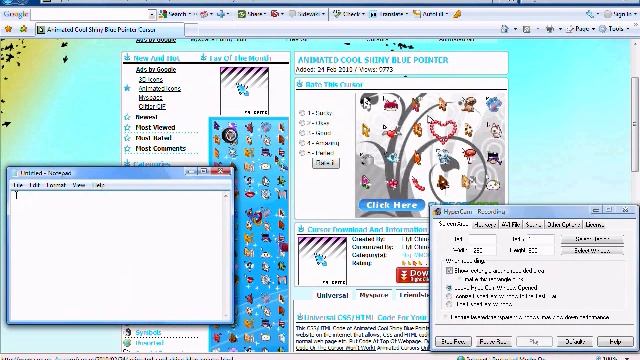The image size is (640, 360).
Task: Open the Most Comments link
Action: click(x=160, y=149)
